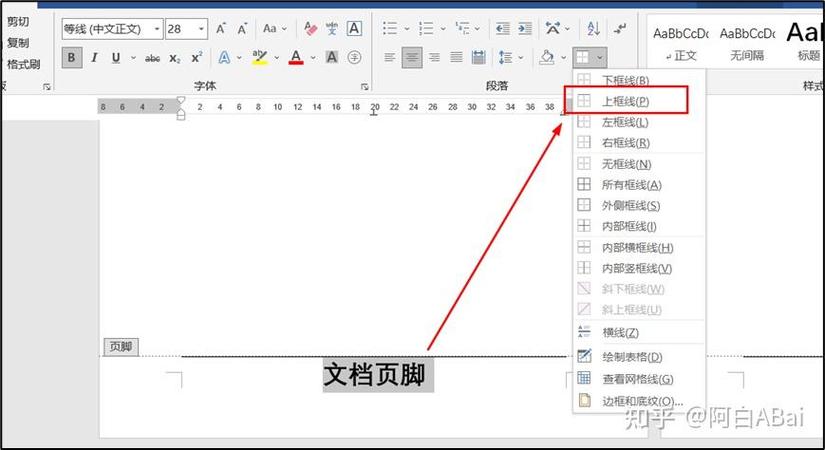This screenshot has height=450, width=825.
Task: Click Distributed alignment icon
Action: (x=478, y=57)
